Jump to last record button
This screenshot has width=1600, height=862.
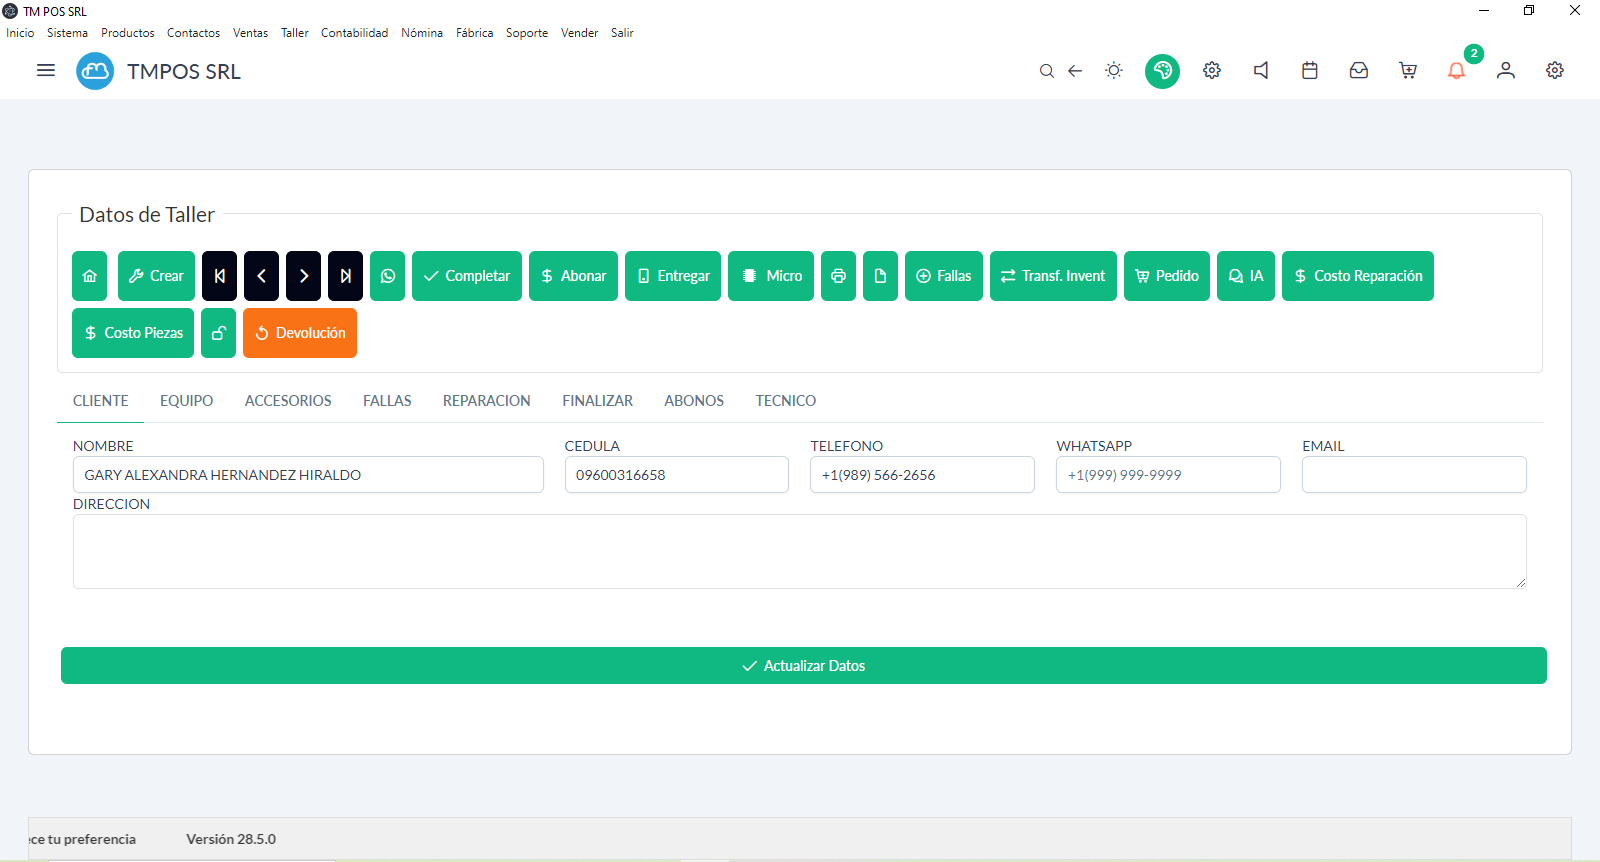(x=345, y=276)
